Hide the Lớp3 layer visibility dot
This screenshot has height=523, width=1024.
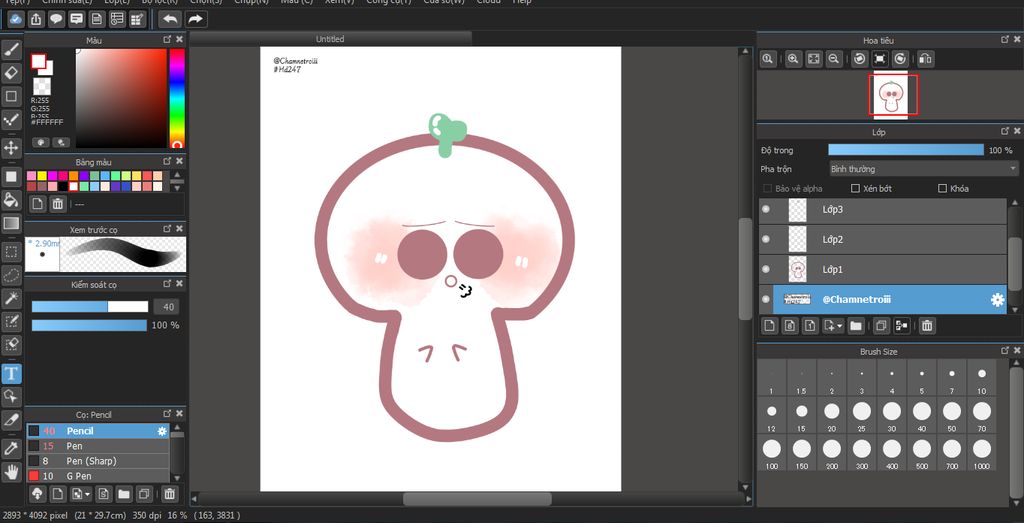[x=766, y=210]
